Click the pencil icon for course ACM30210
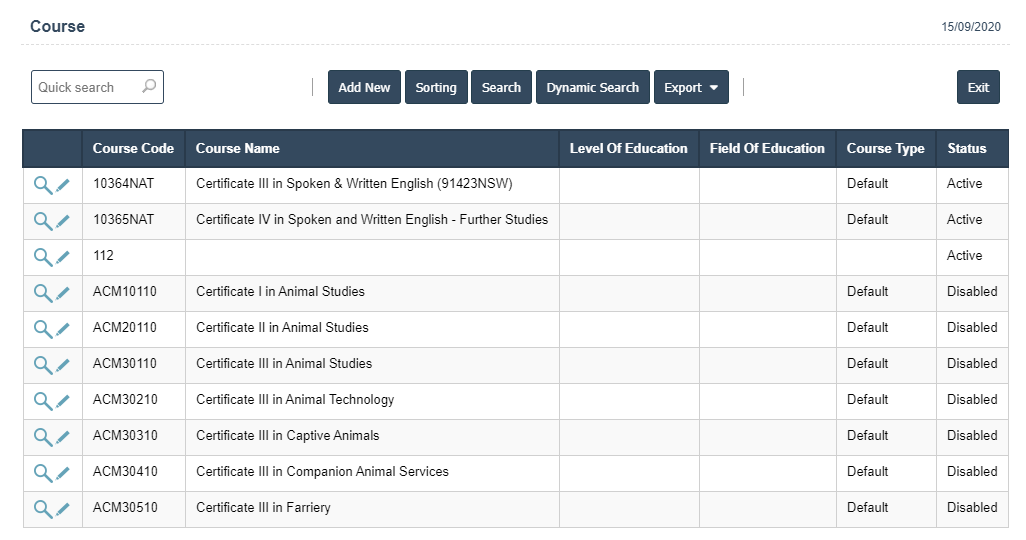Viewport: 1026px width, 540px height. [x=63, y=401]
